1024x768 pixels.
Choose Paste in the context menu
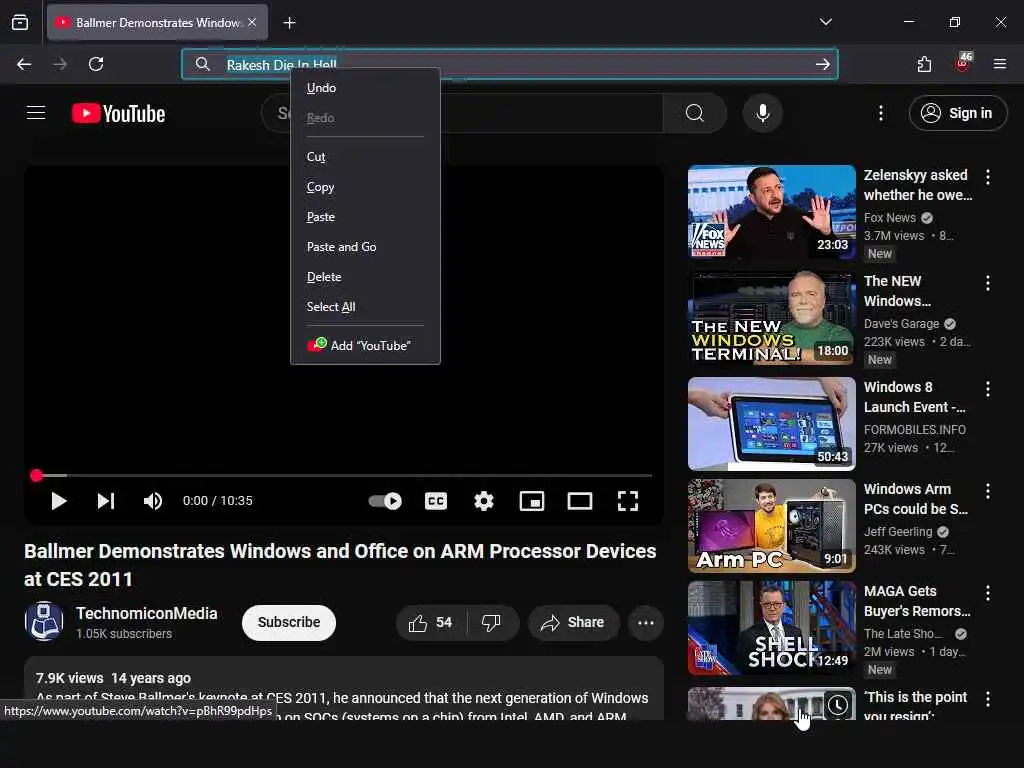365,217
